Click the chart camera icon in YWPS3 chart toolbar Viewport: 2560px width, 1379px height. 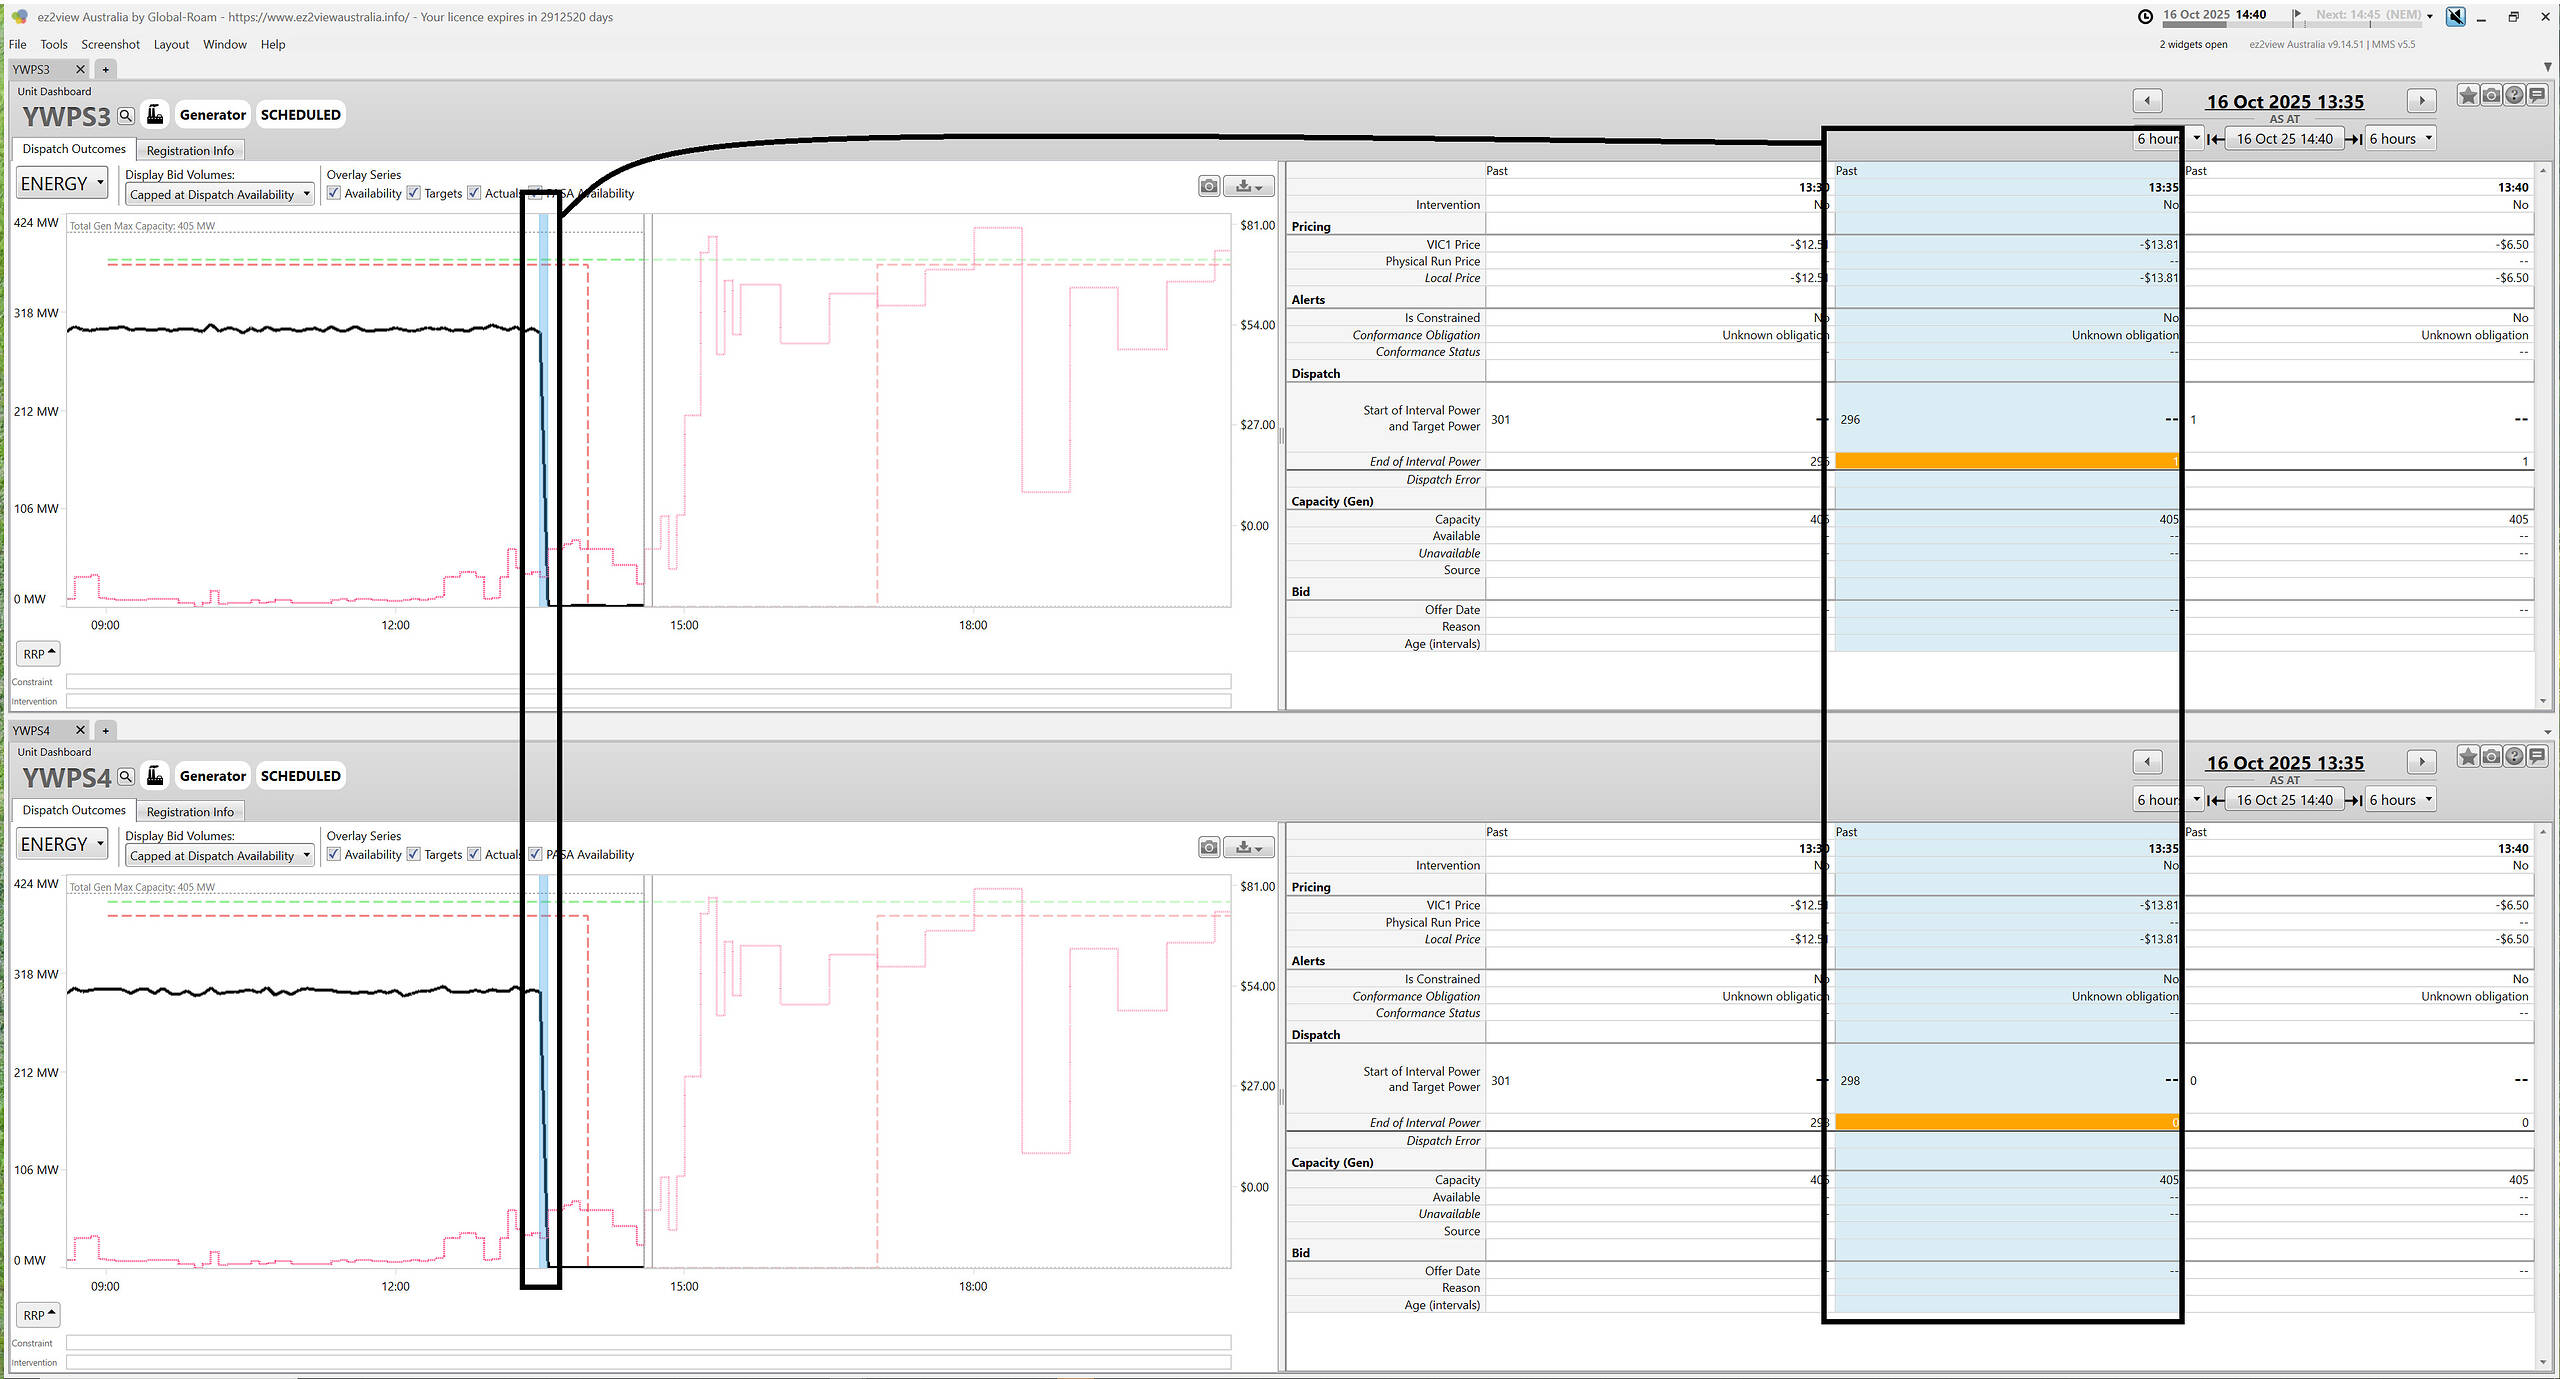tap(1209, 186)
